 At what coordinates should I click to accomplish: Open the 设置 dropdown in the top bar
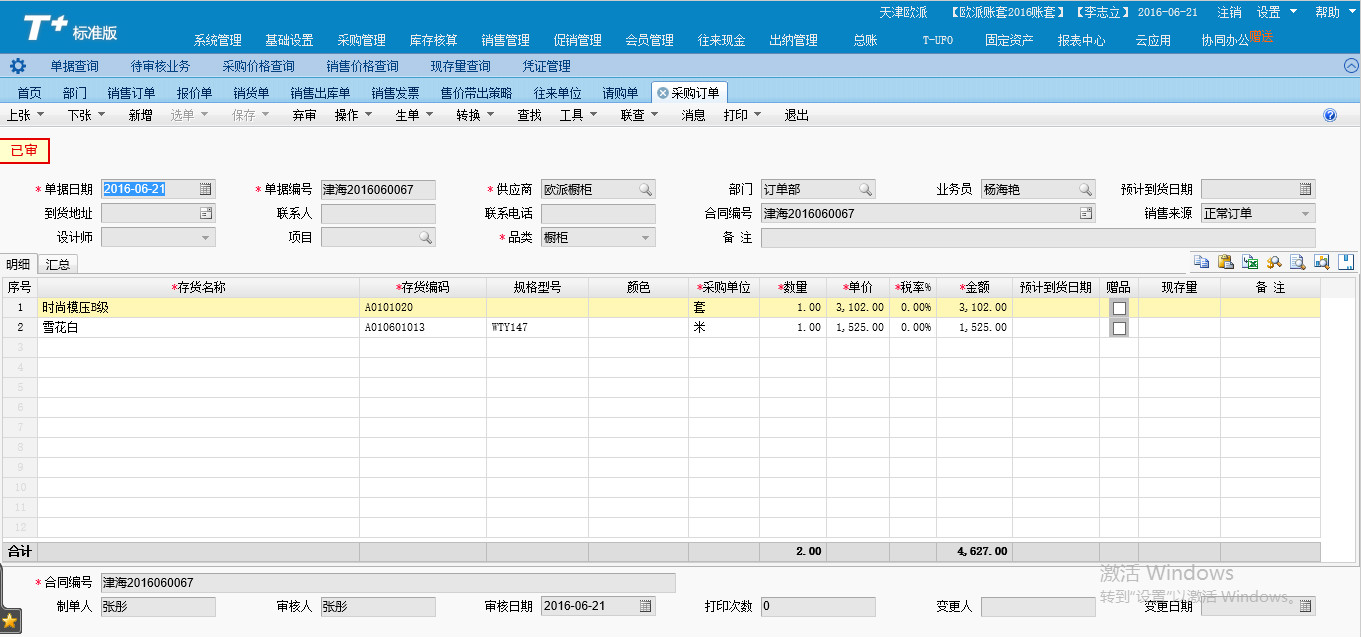1277,12
